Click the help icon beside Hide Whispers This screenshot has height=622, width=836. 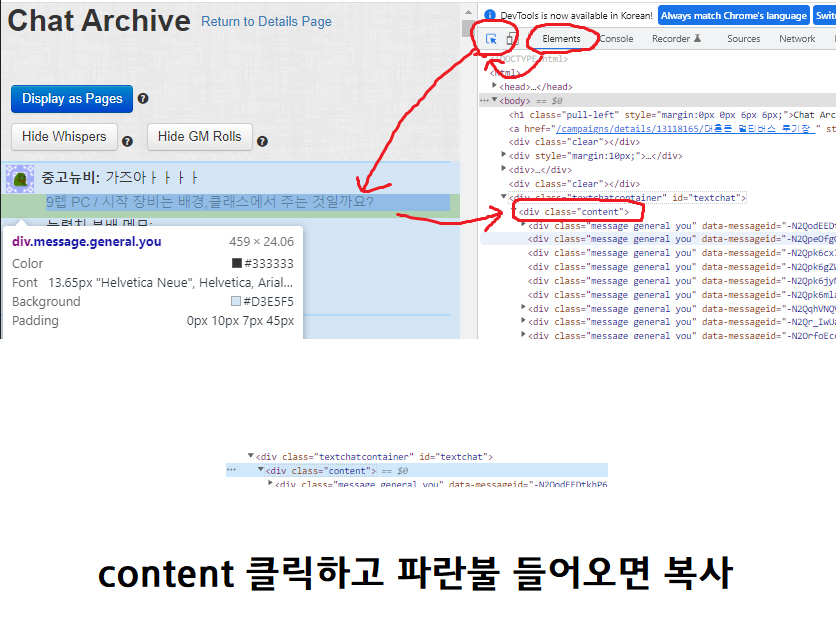coord(127,141)
